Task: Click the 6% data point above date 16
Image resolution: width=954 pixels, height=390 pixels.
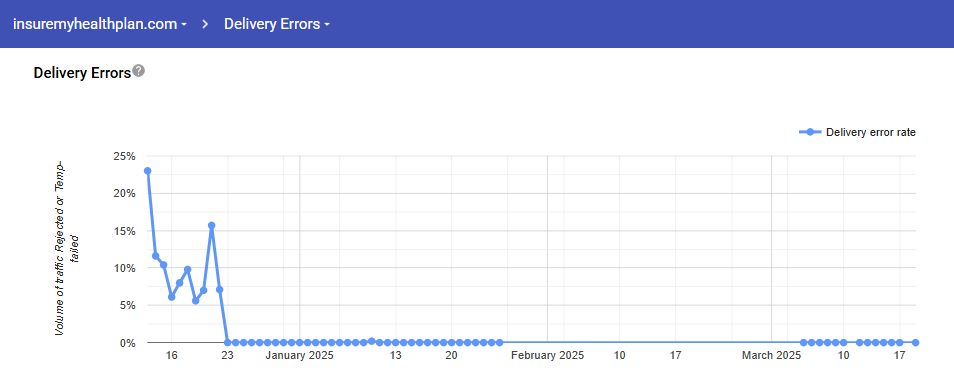Action: click(172, 297)
